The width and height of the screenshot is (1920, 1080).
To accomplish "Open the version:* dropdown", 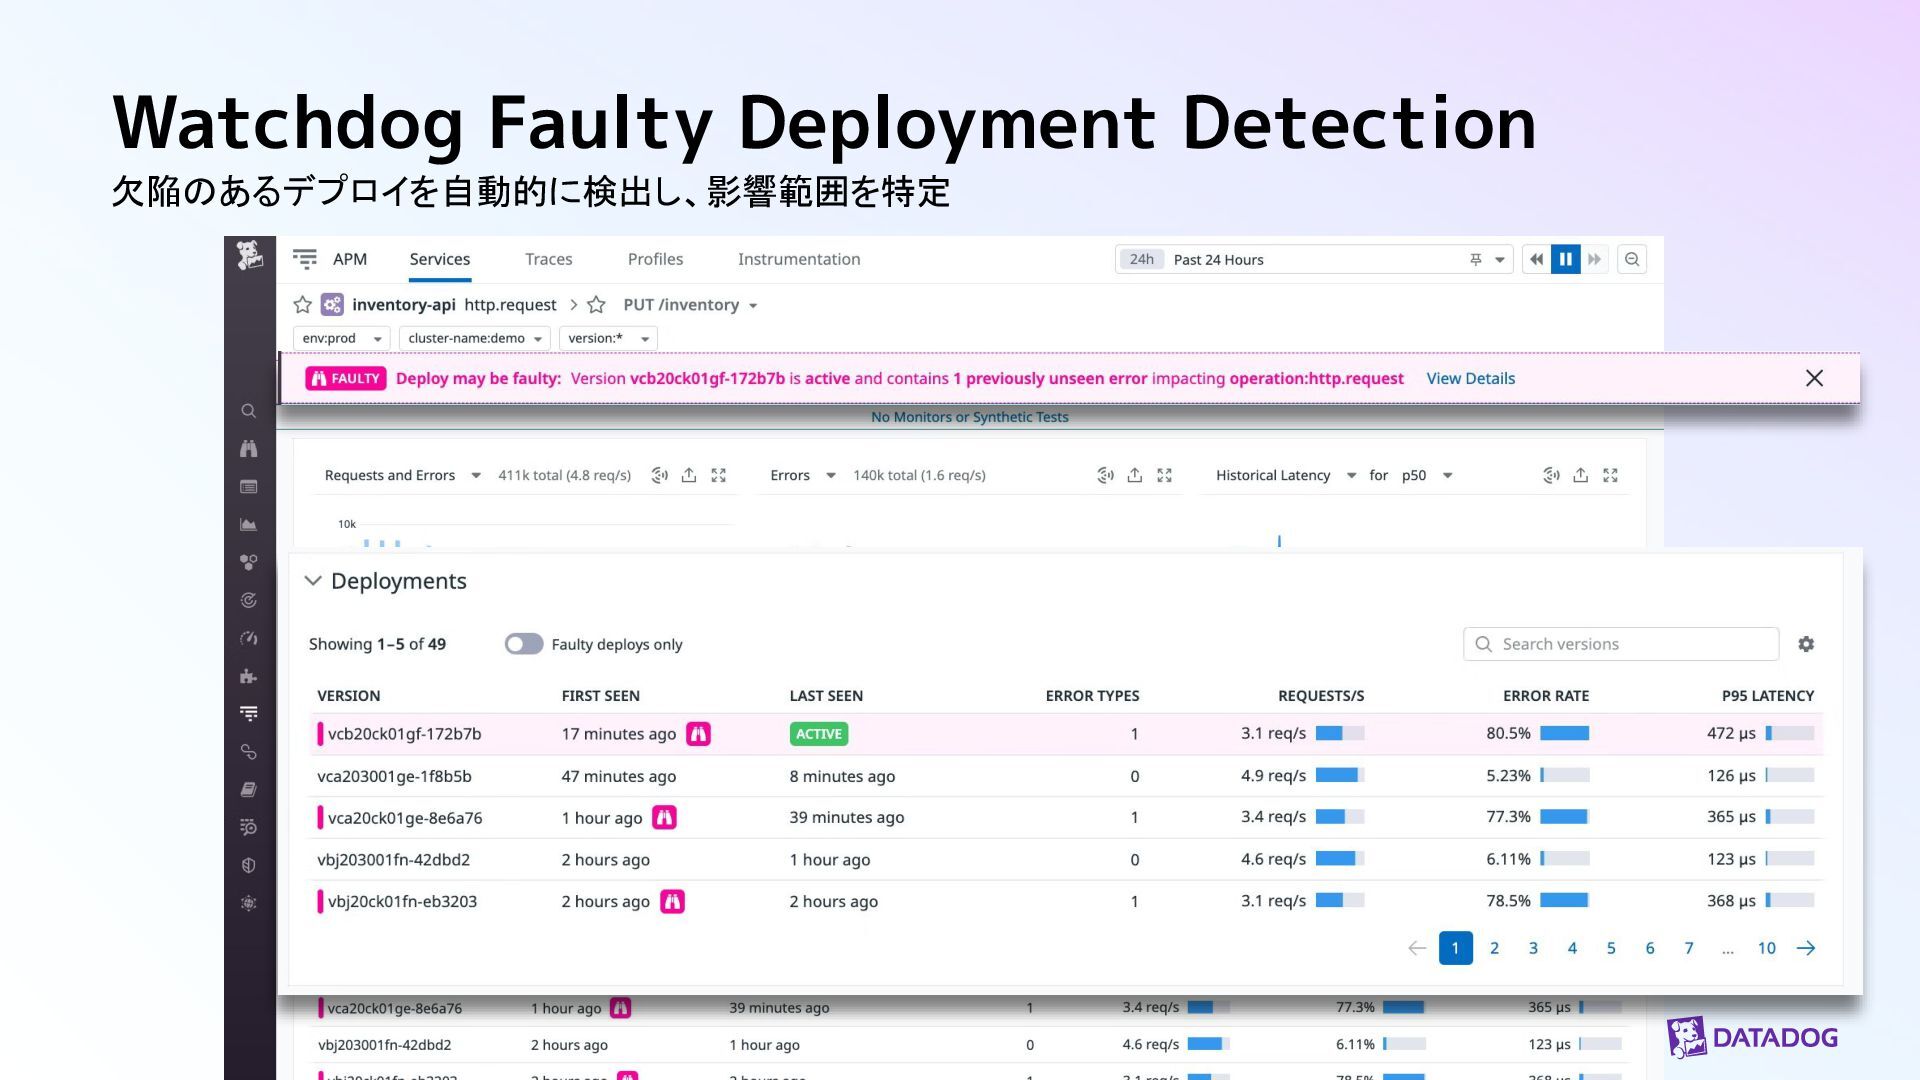I will [608, 338].
